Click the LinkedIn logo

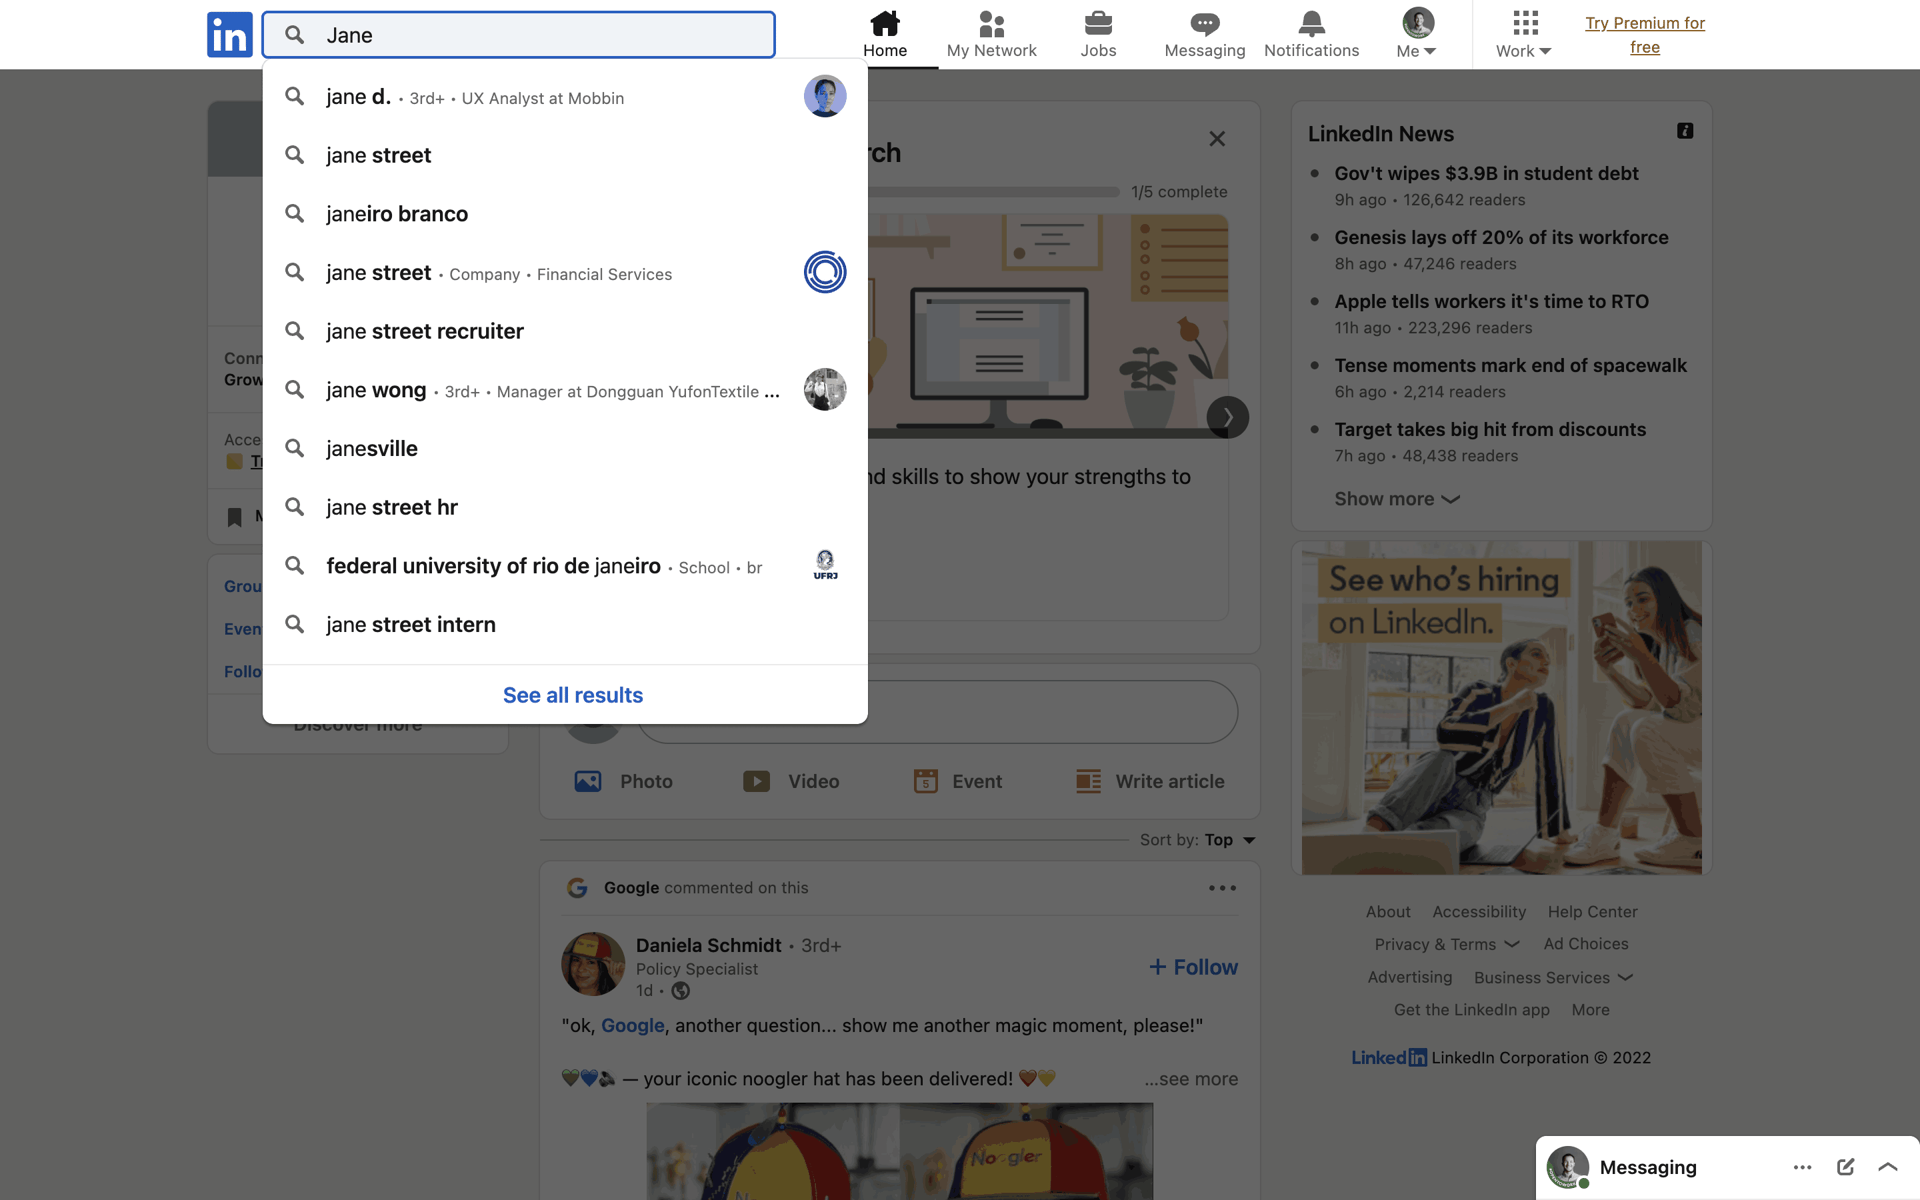point(229,35)
